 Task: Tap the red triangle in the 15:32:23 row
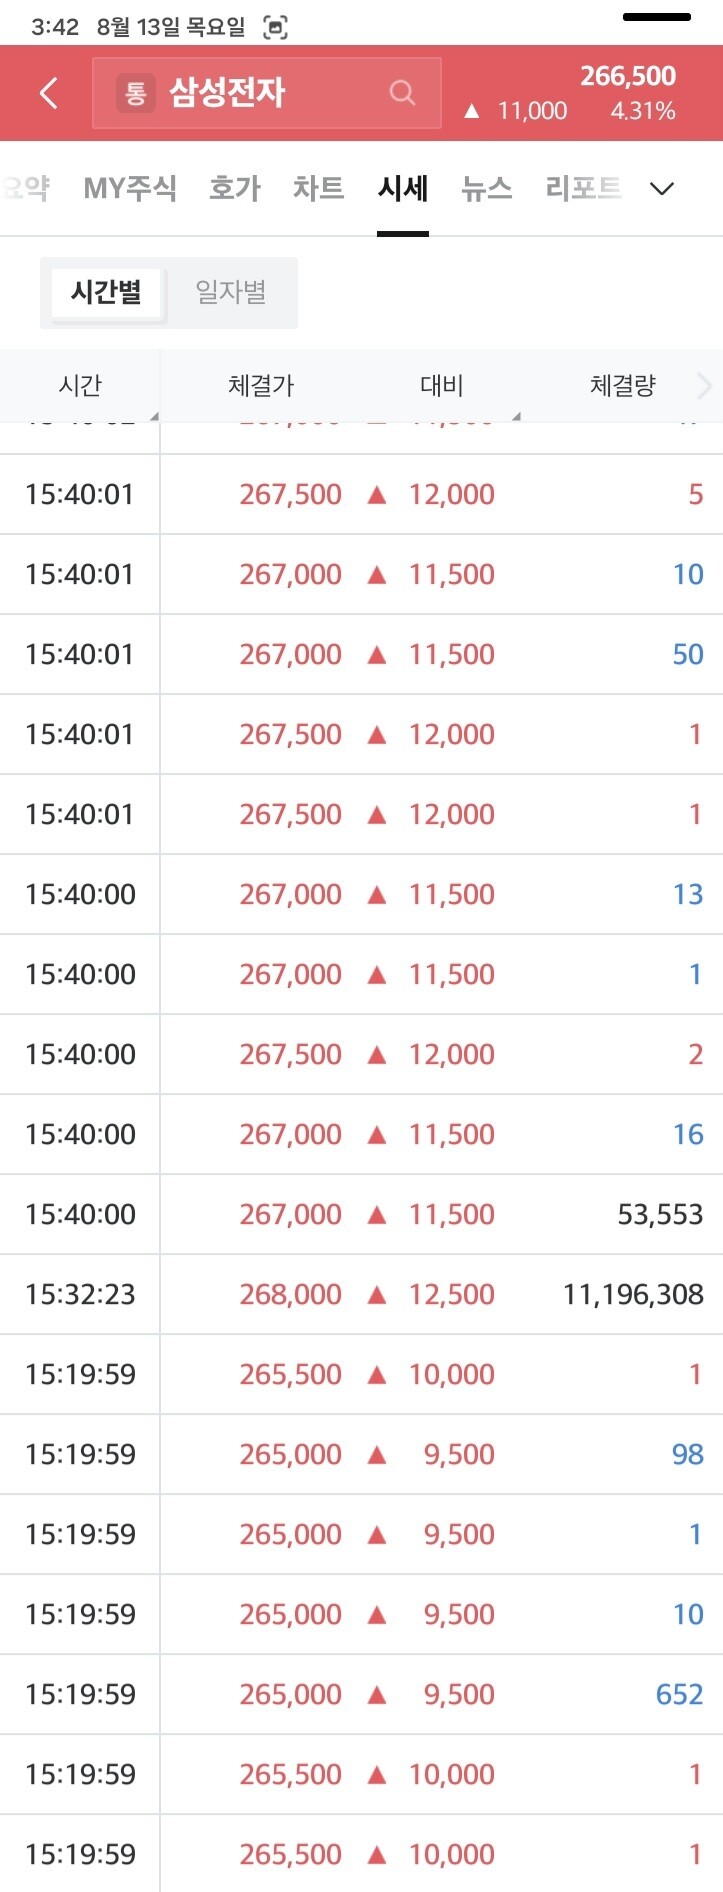(x=377, y=1294)
